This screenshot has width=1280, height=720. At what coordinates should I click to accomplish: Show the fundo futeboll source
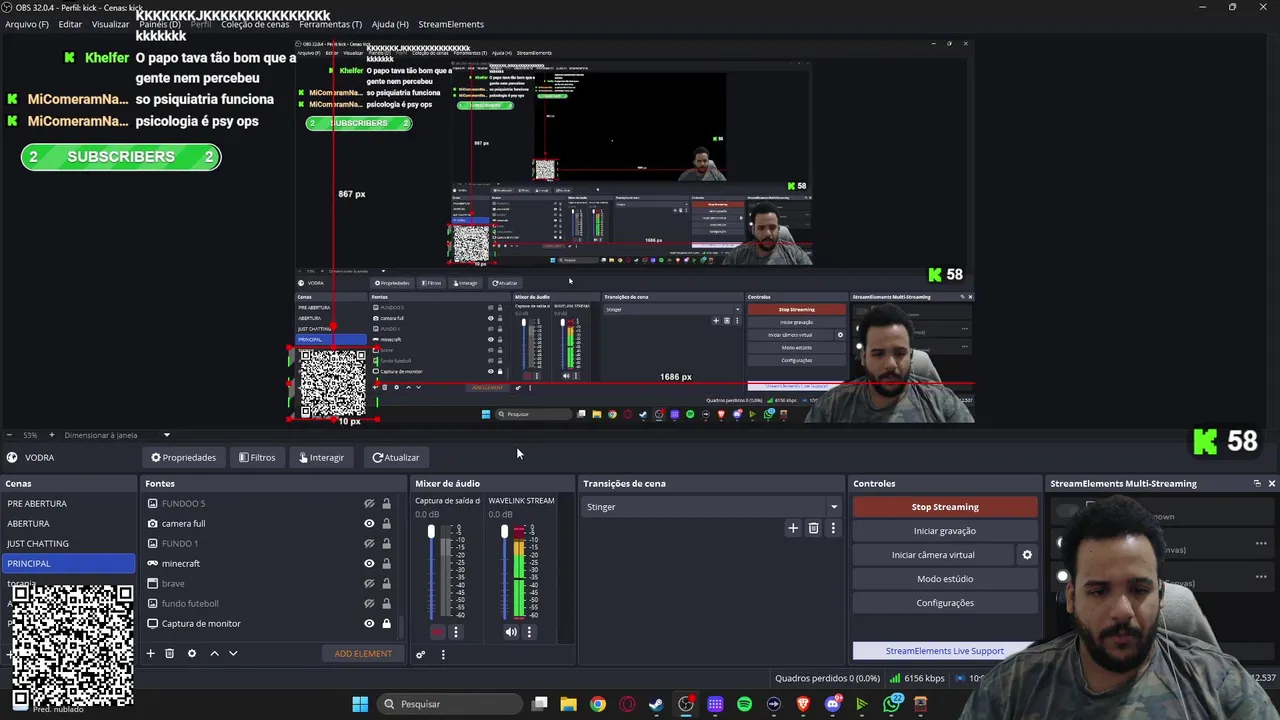[369, 604]
